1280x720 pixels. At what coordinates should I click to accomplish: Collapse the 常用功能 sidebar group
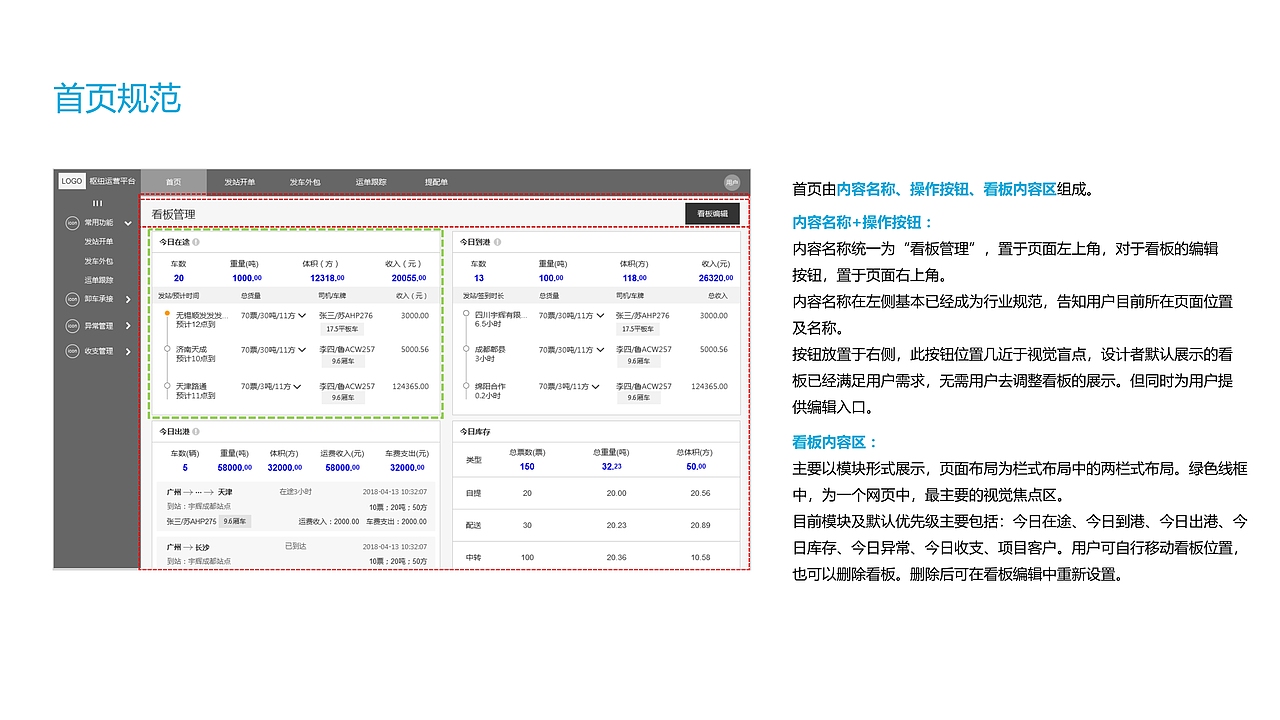click(x=128, y=223)
